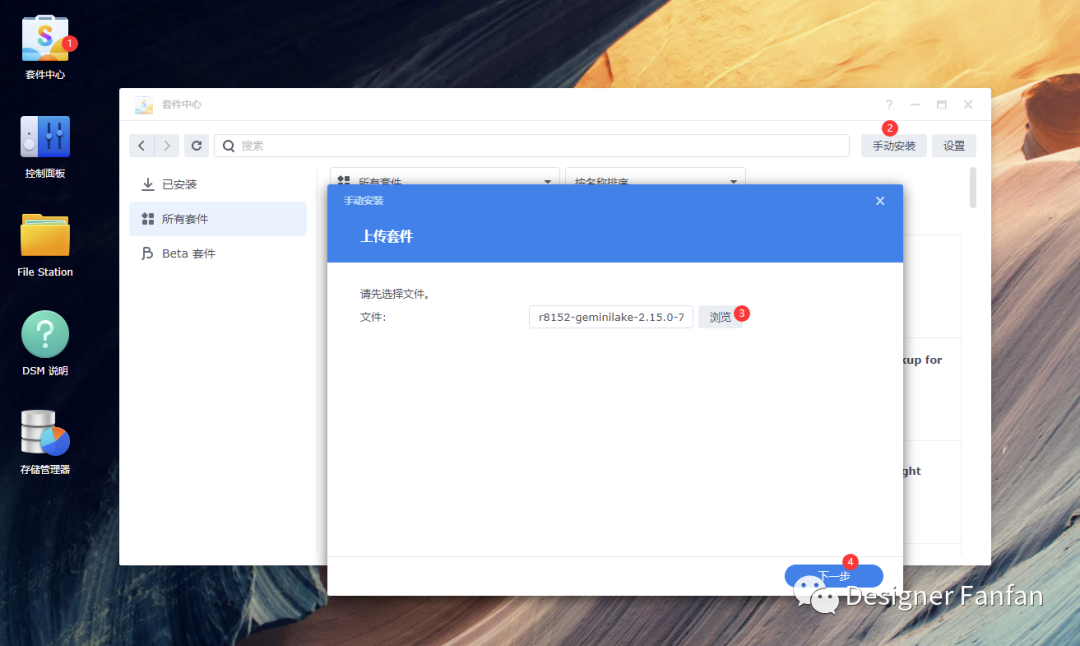The height and width of the screenshot is (646, 1080).
Task: Launch File Station from the desktop
Action: tap(44, 237)
